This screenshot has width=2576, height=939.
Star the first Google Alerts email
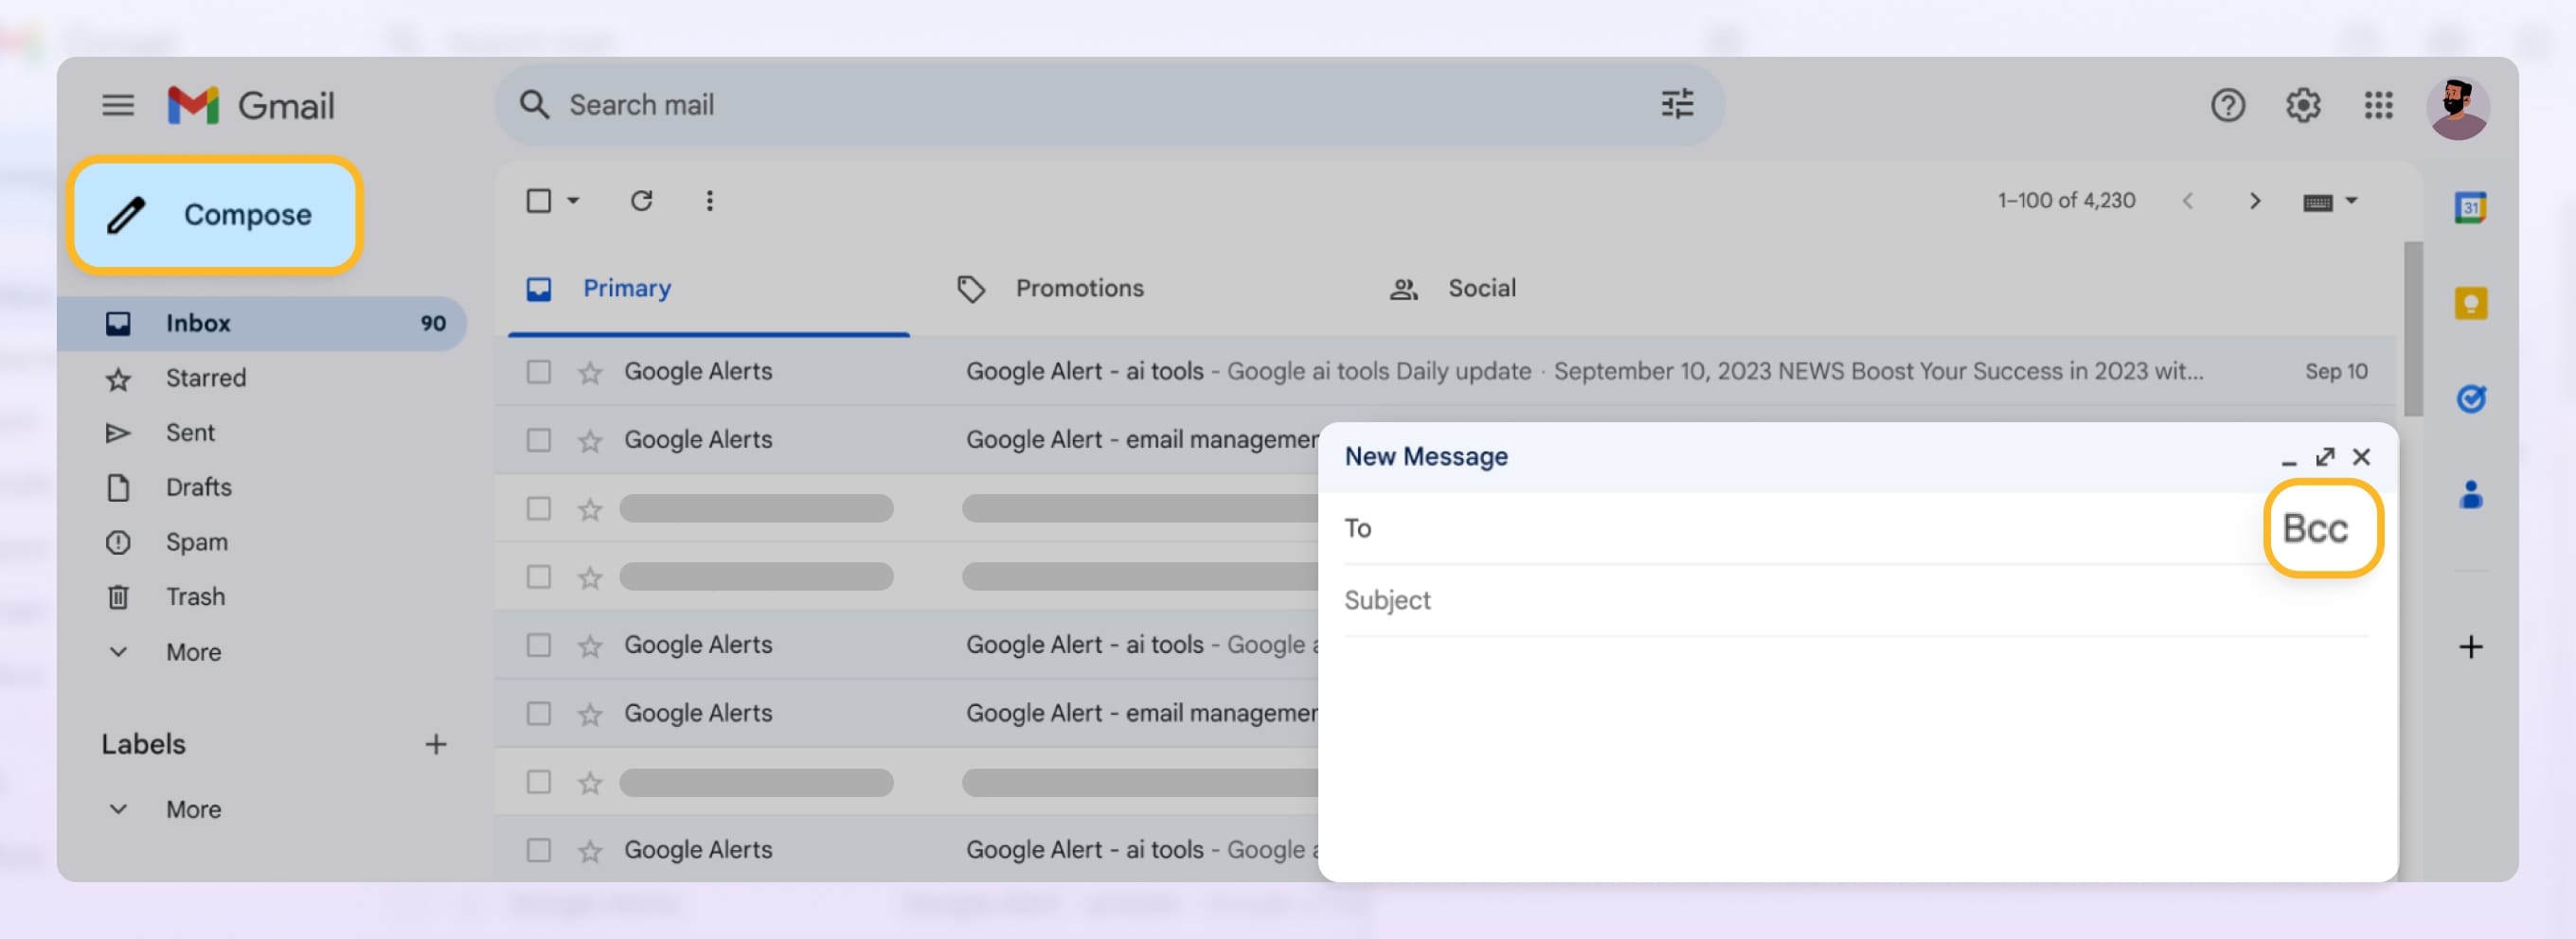[589, 371]
